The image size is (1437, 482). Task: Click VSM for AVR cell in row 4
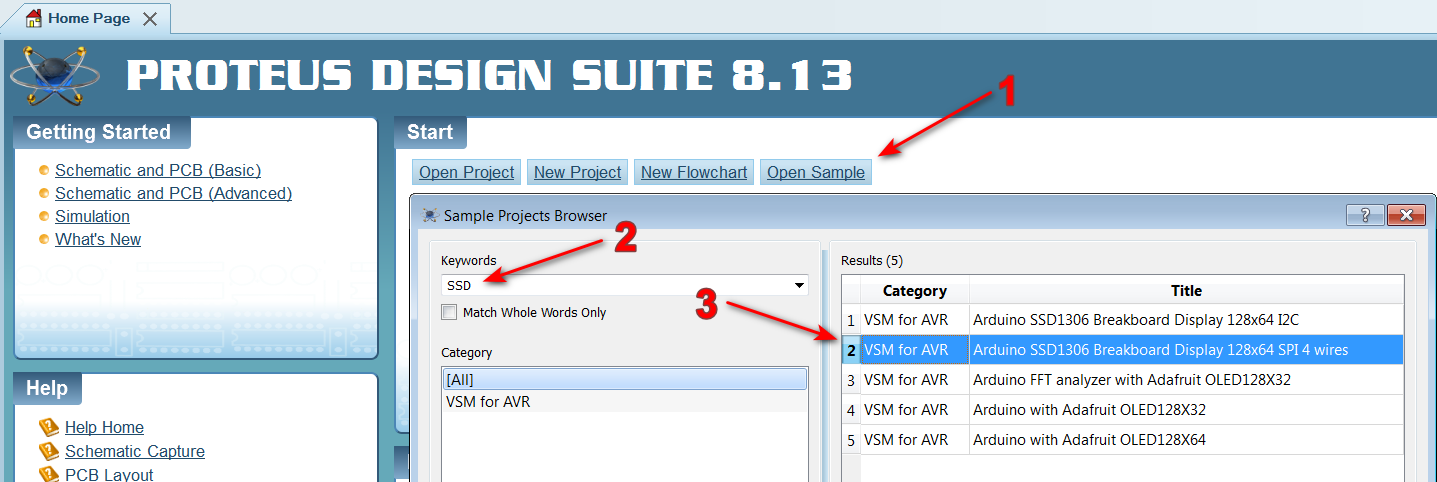(x=915, y=410)
